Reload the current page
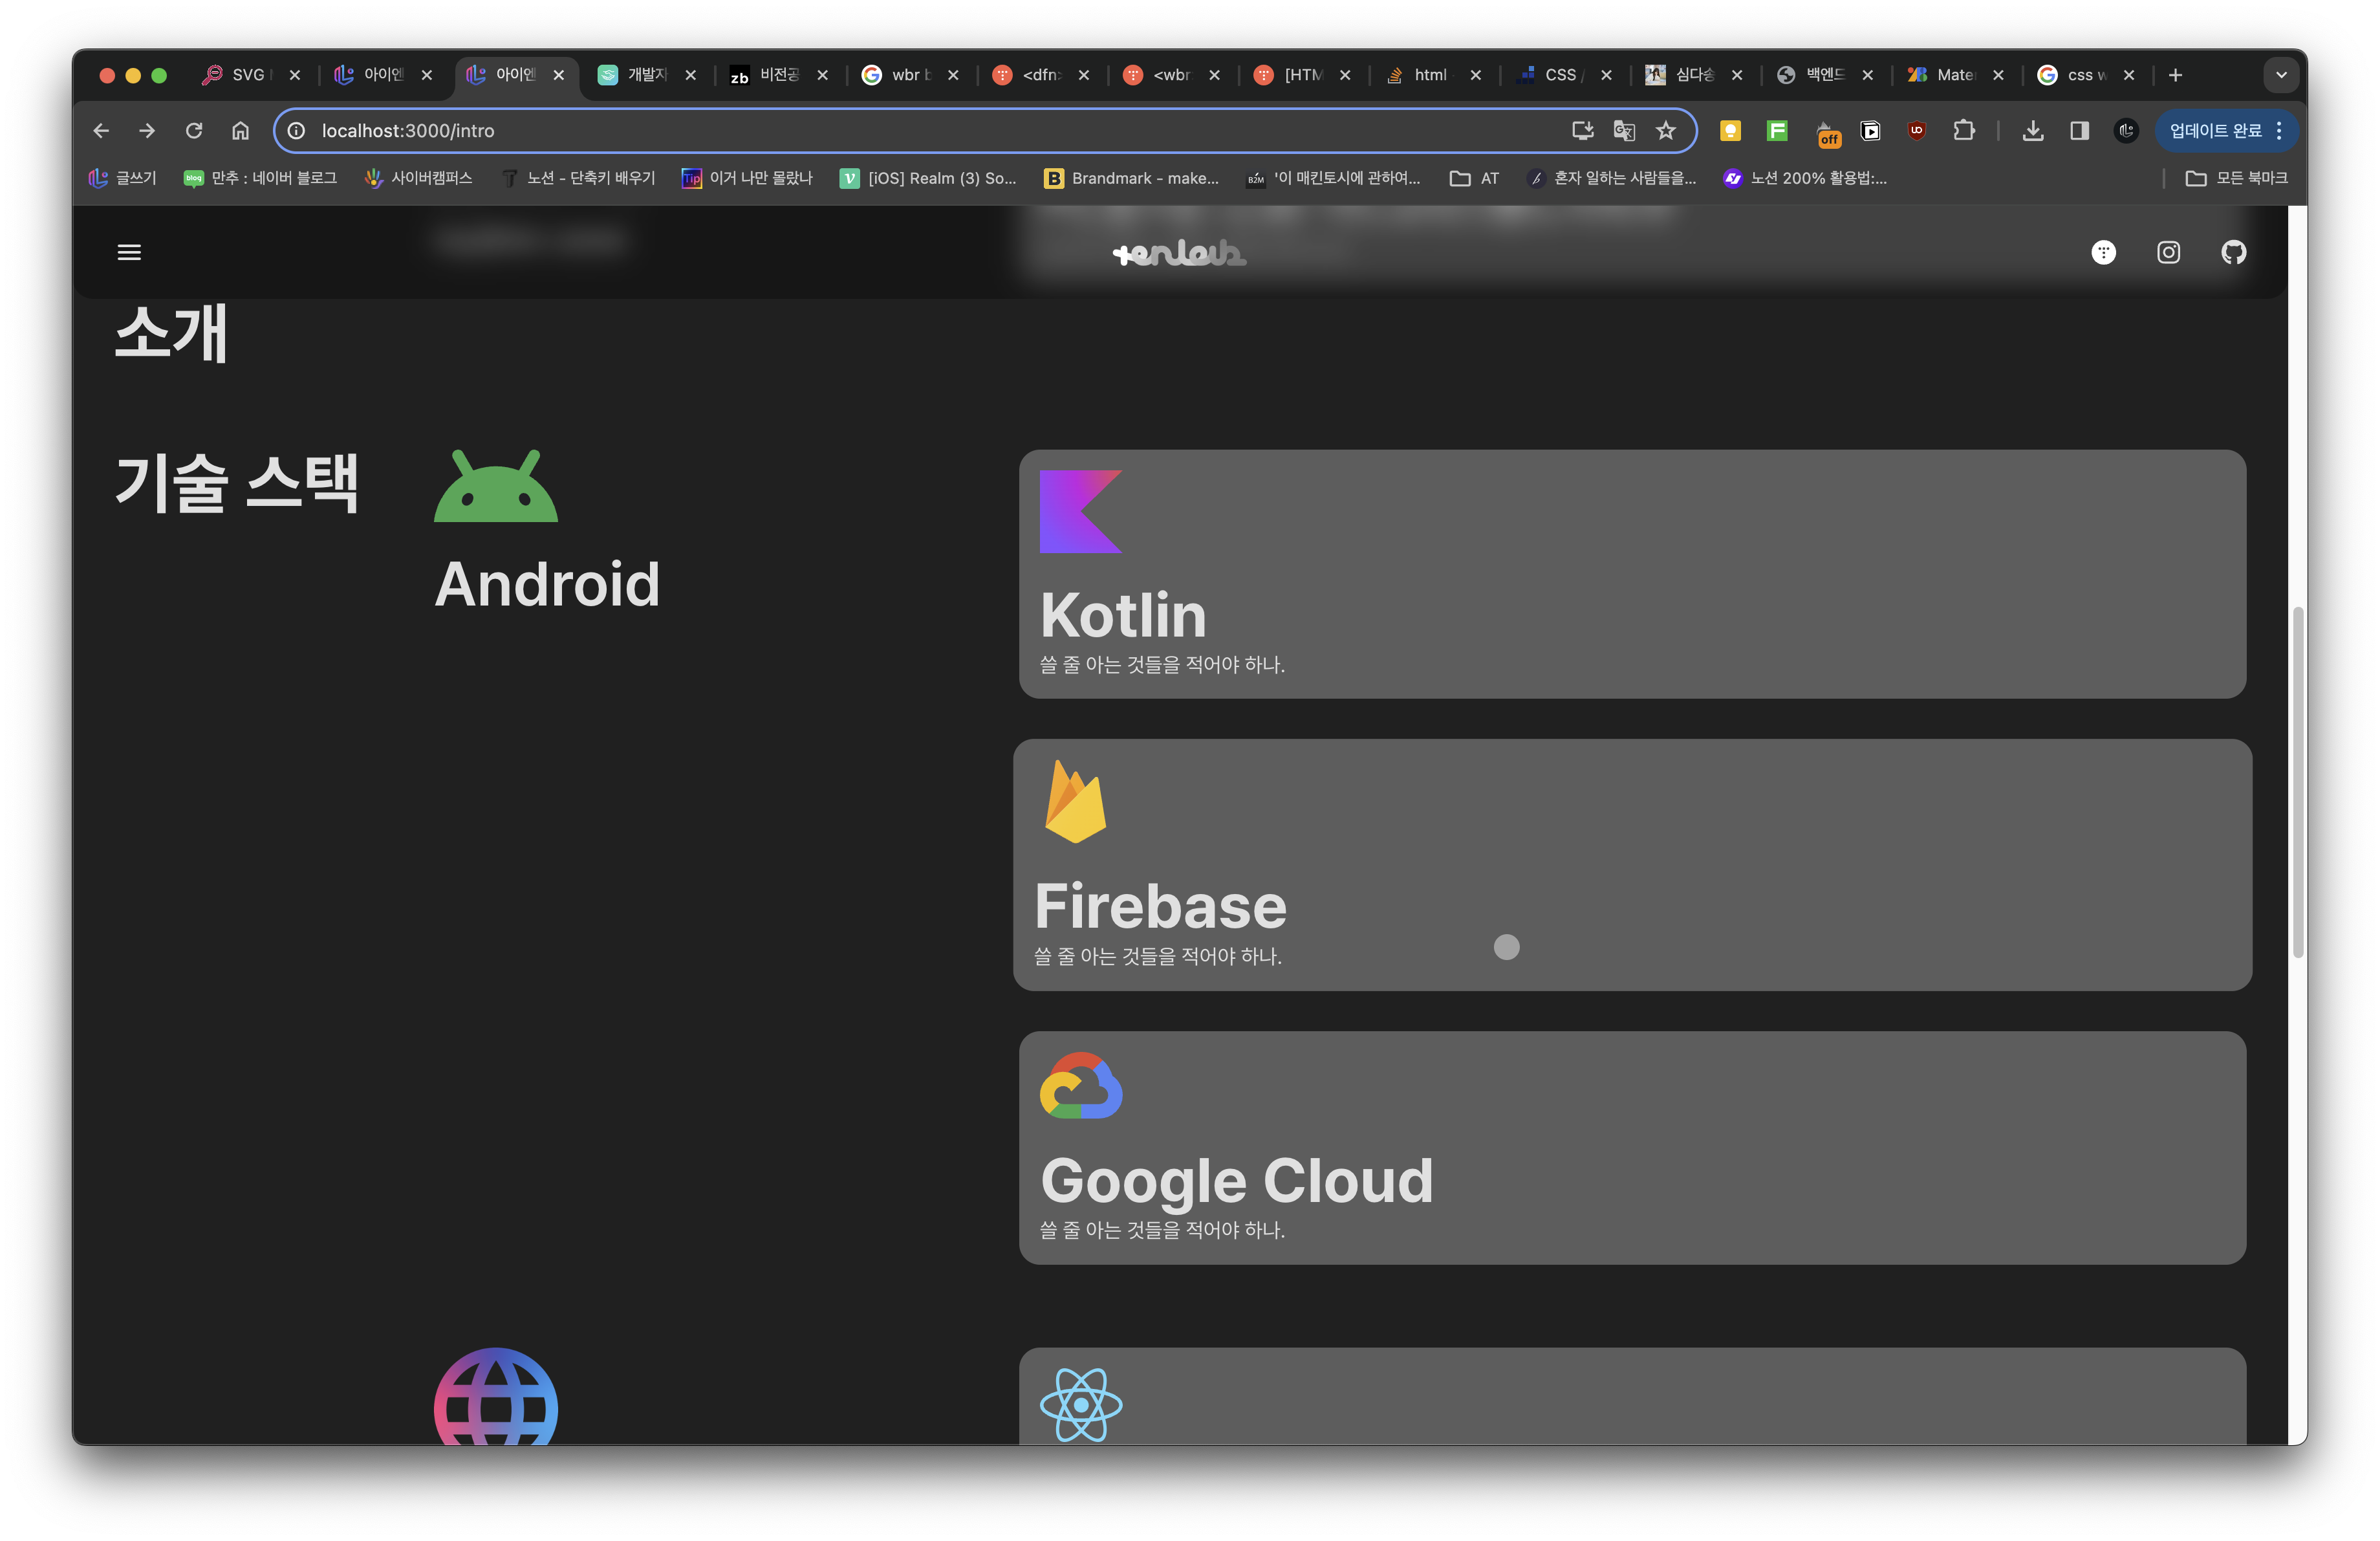The width and height of the screenshot is (2380, 1541). click(194, 131)
